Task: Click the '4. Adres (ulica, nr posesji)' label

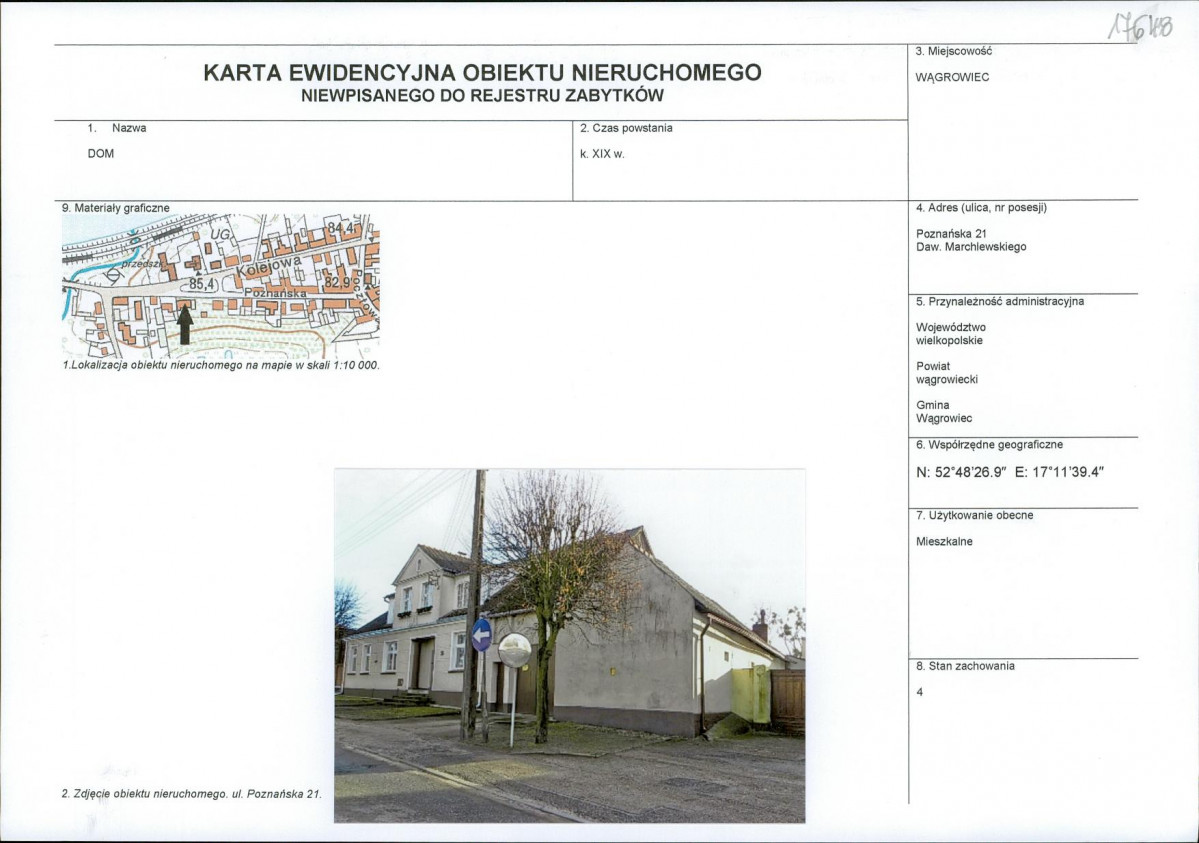Action: [x=981, y=208]
